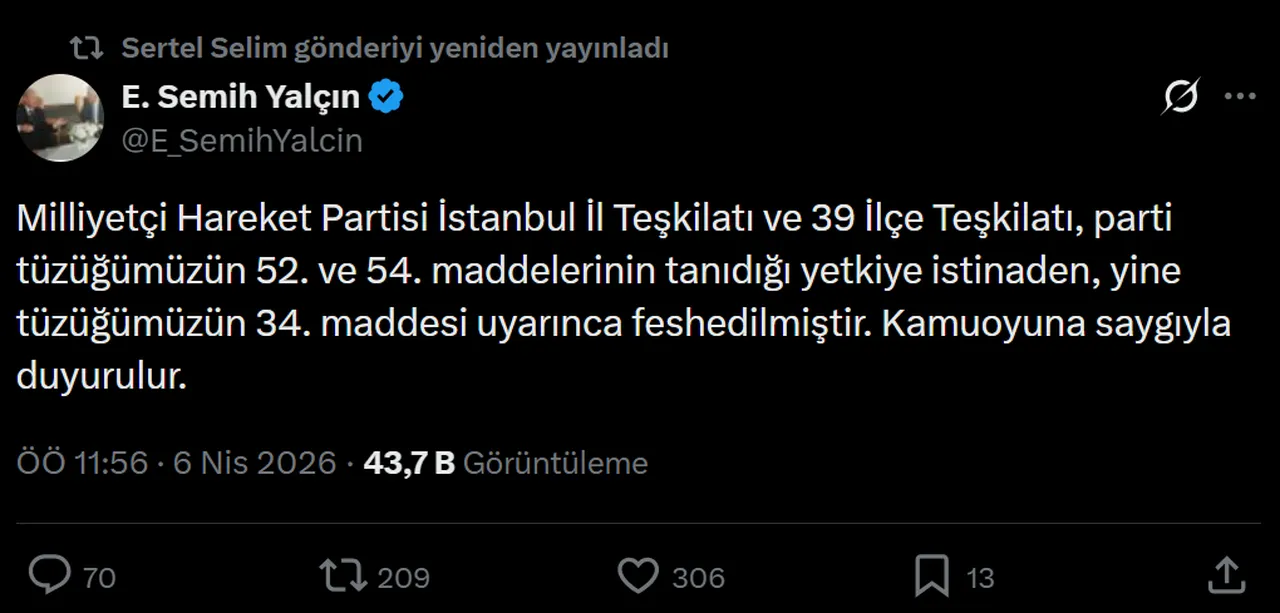Image resolution: width=1280 pixels, height=613 pixels.
Task: Click the 306 likes count
Action: coord(697,576)
